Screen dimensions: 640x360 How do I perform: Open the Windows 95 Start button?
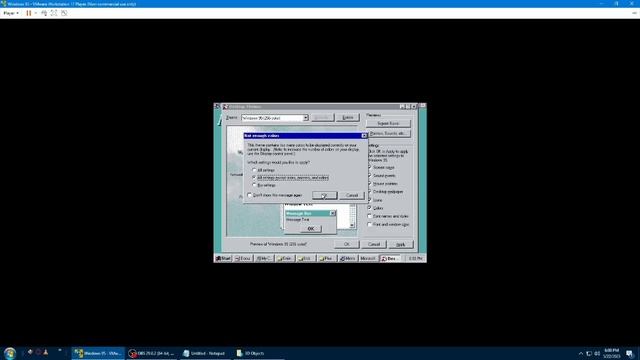(223, 258)
